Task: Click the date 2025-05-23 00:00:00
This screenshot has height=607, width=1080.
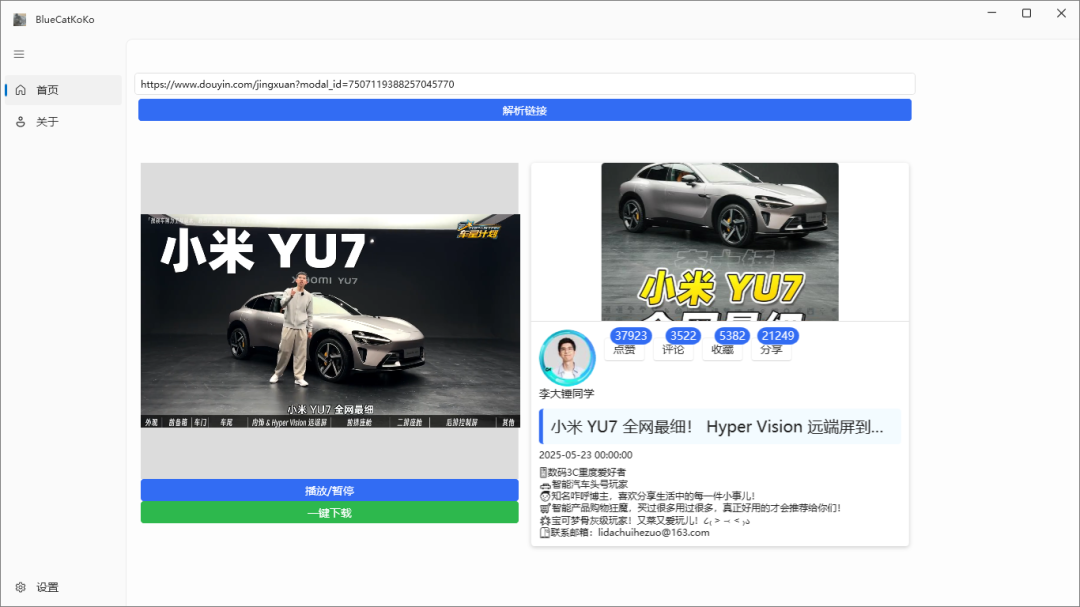Action: click(x=585, y=455)
